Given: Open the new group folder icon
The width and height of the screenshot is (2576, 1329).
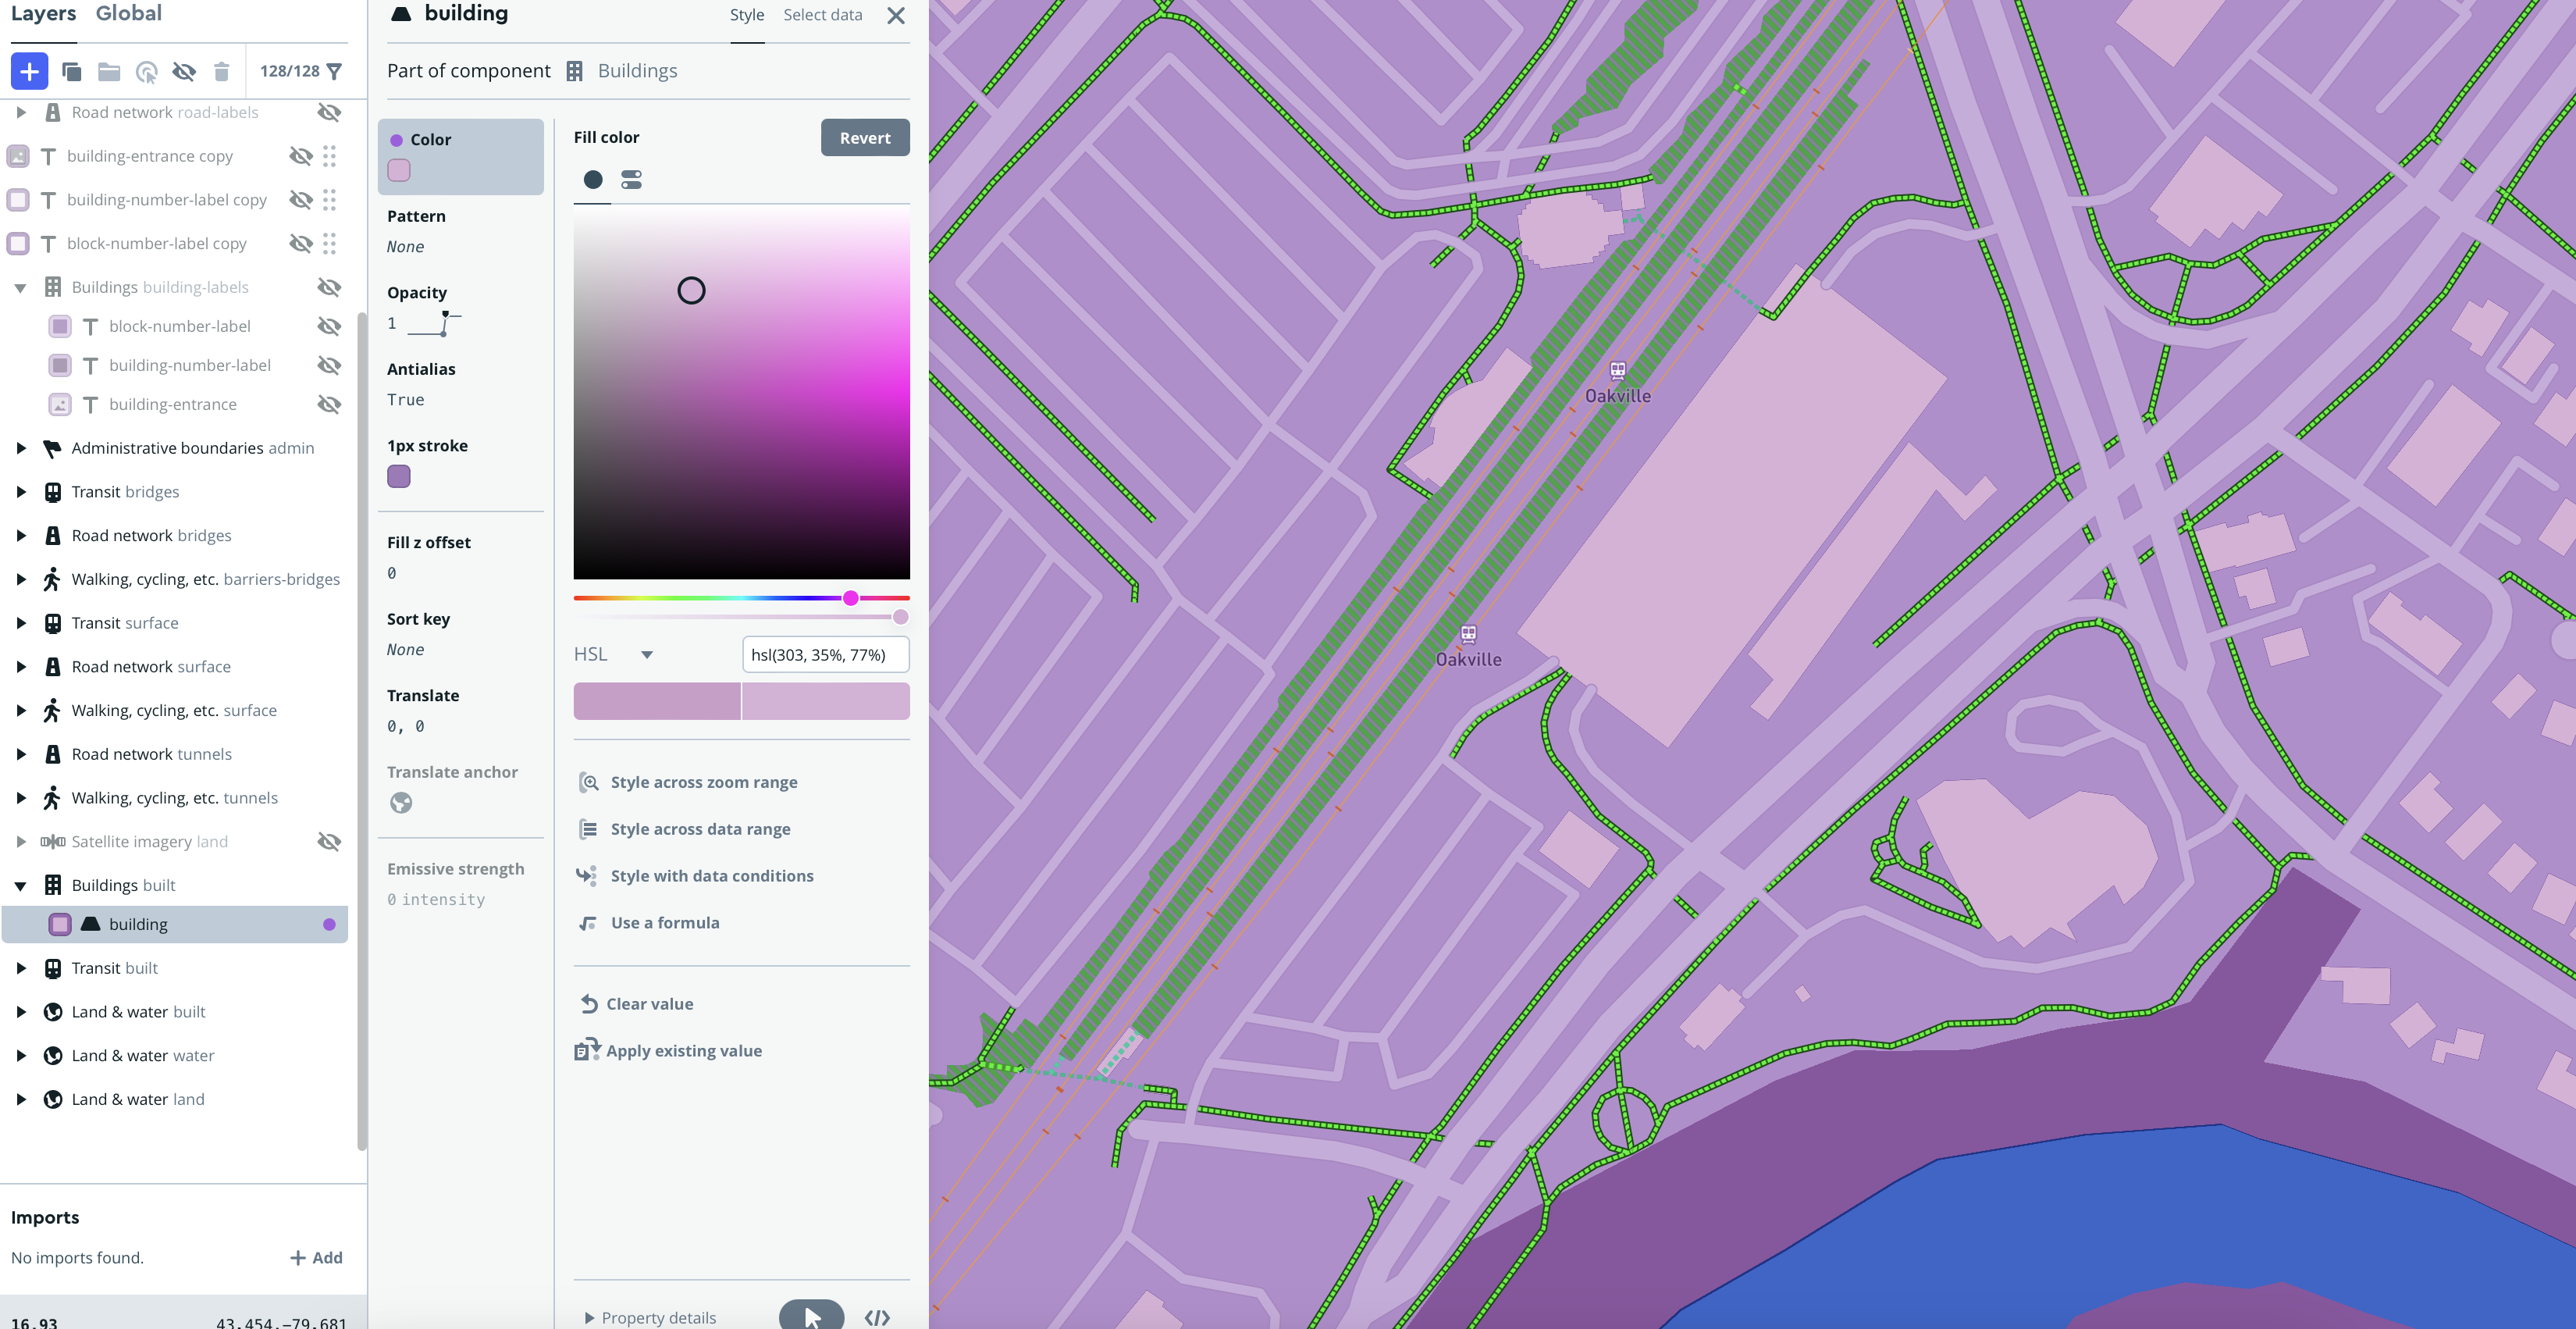Looking at the screenshot, I should pyautogui.click(x=108, y=71).
